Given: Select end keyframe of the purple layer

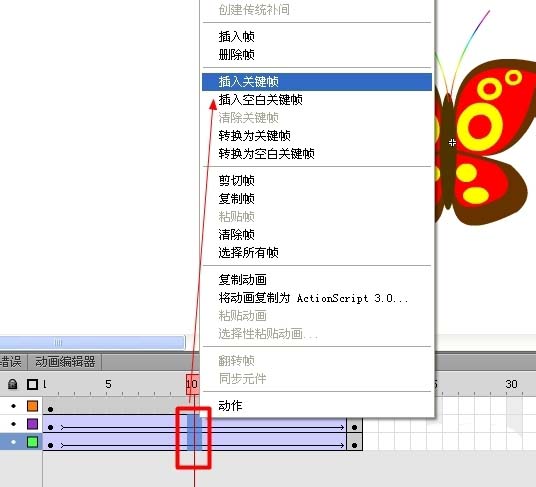Looking at the screenshot, I should 354,427.
